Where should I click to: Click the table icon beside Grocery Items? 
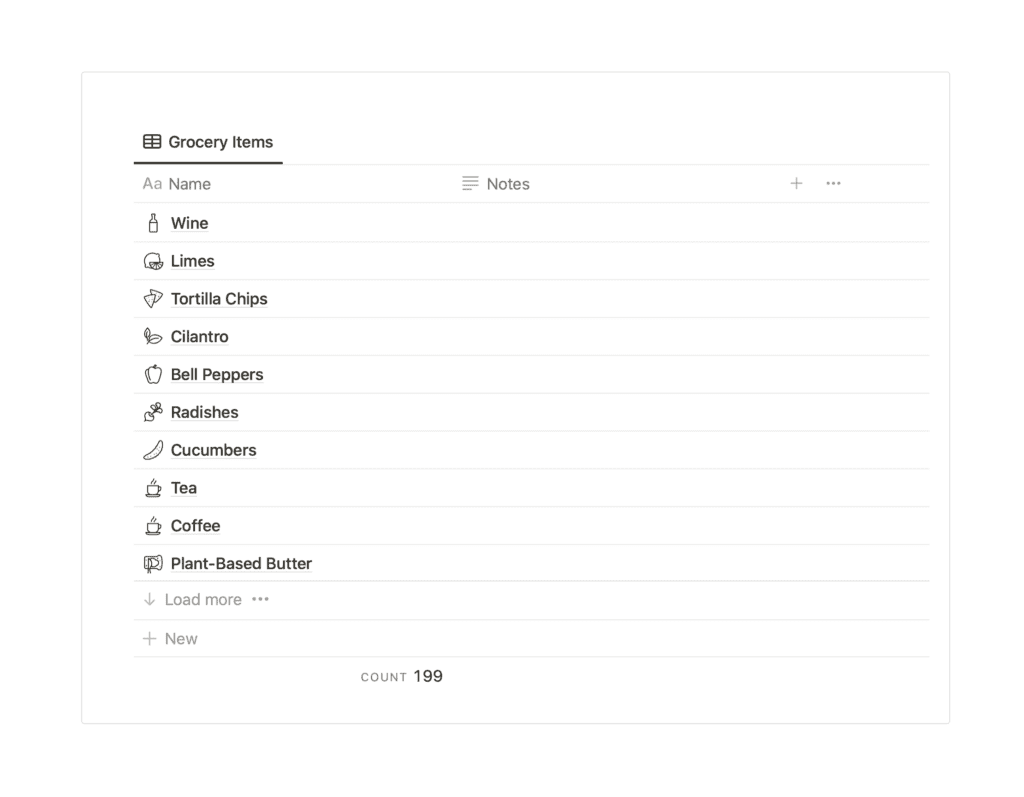tap(152, 142)
